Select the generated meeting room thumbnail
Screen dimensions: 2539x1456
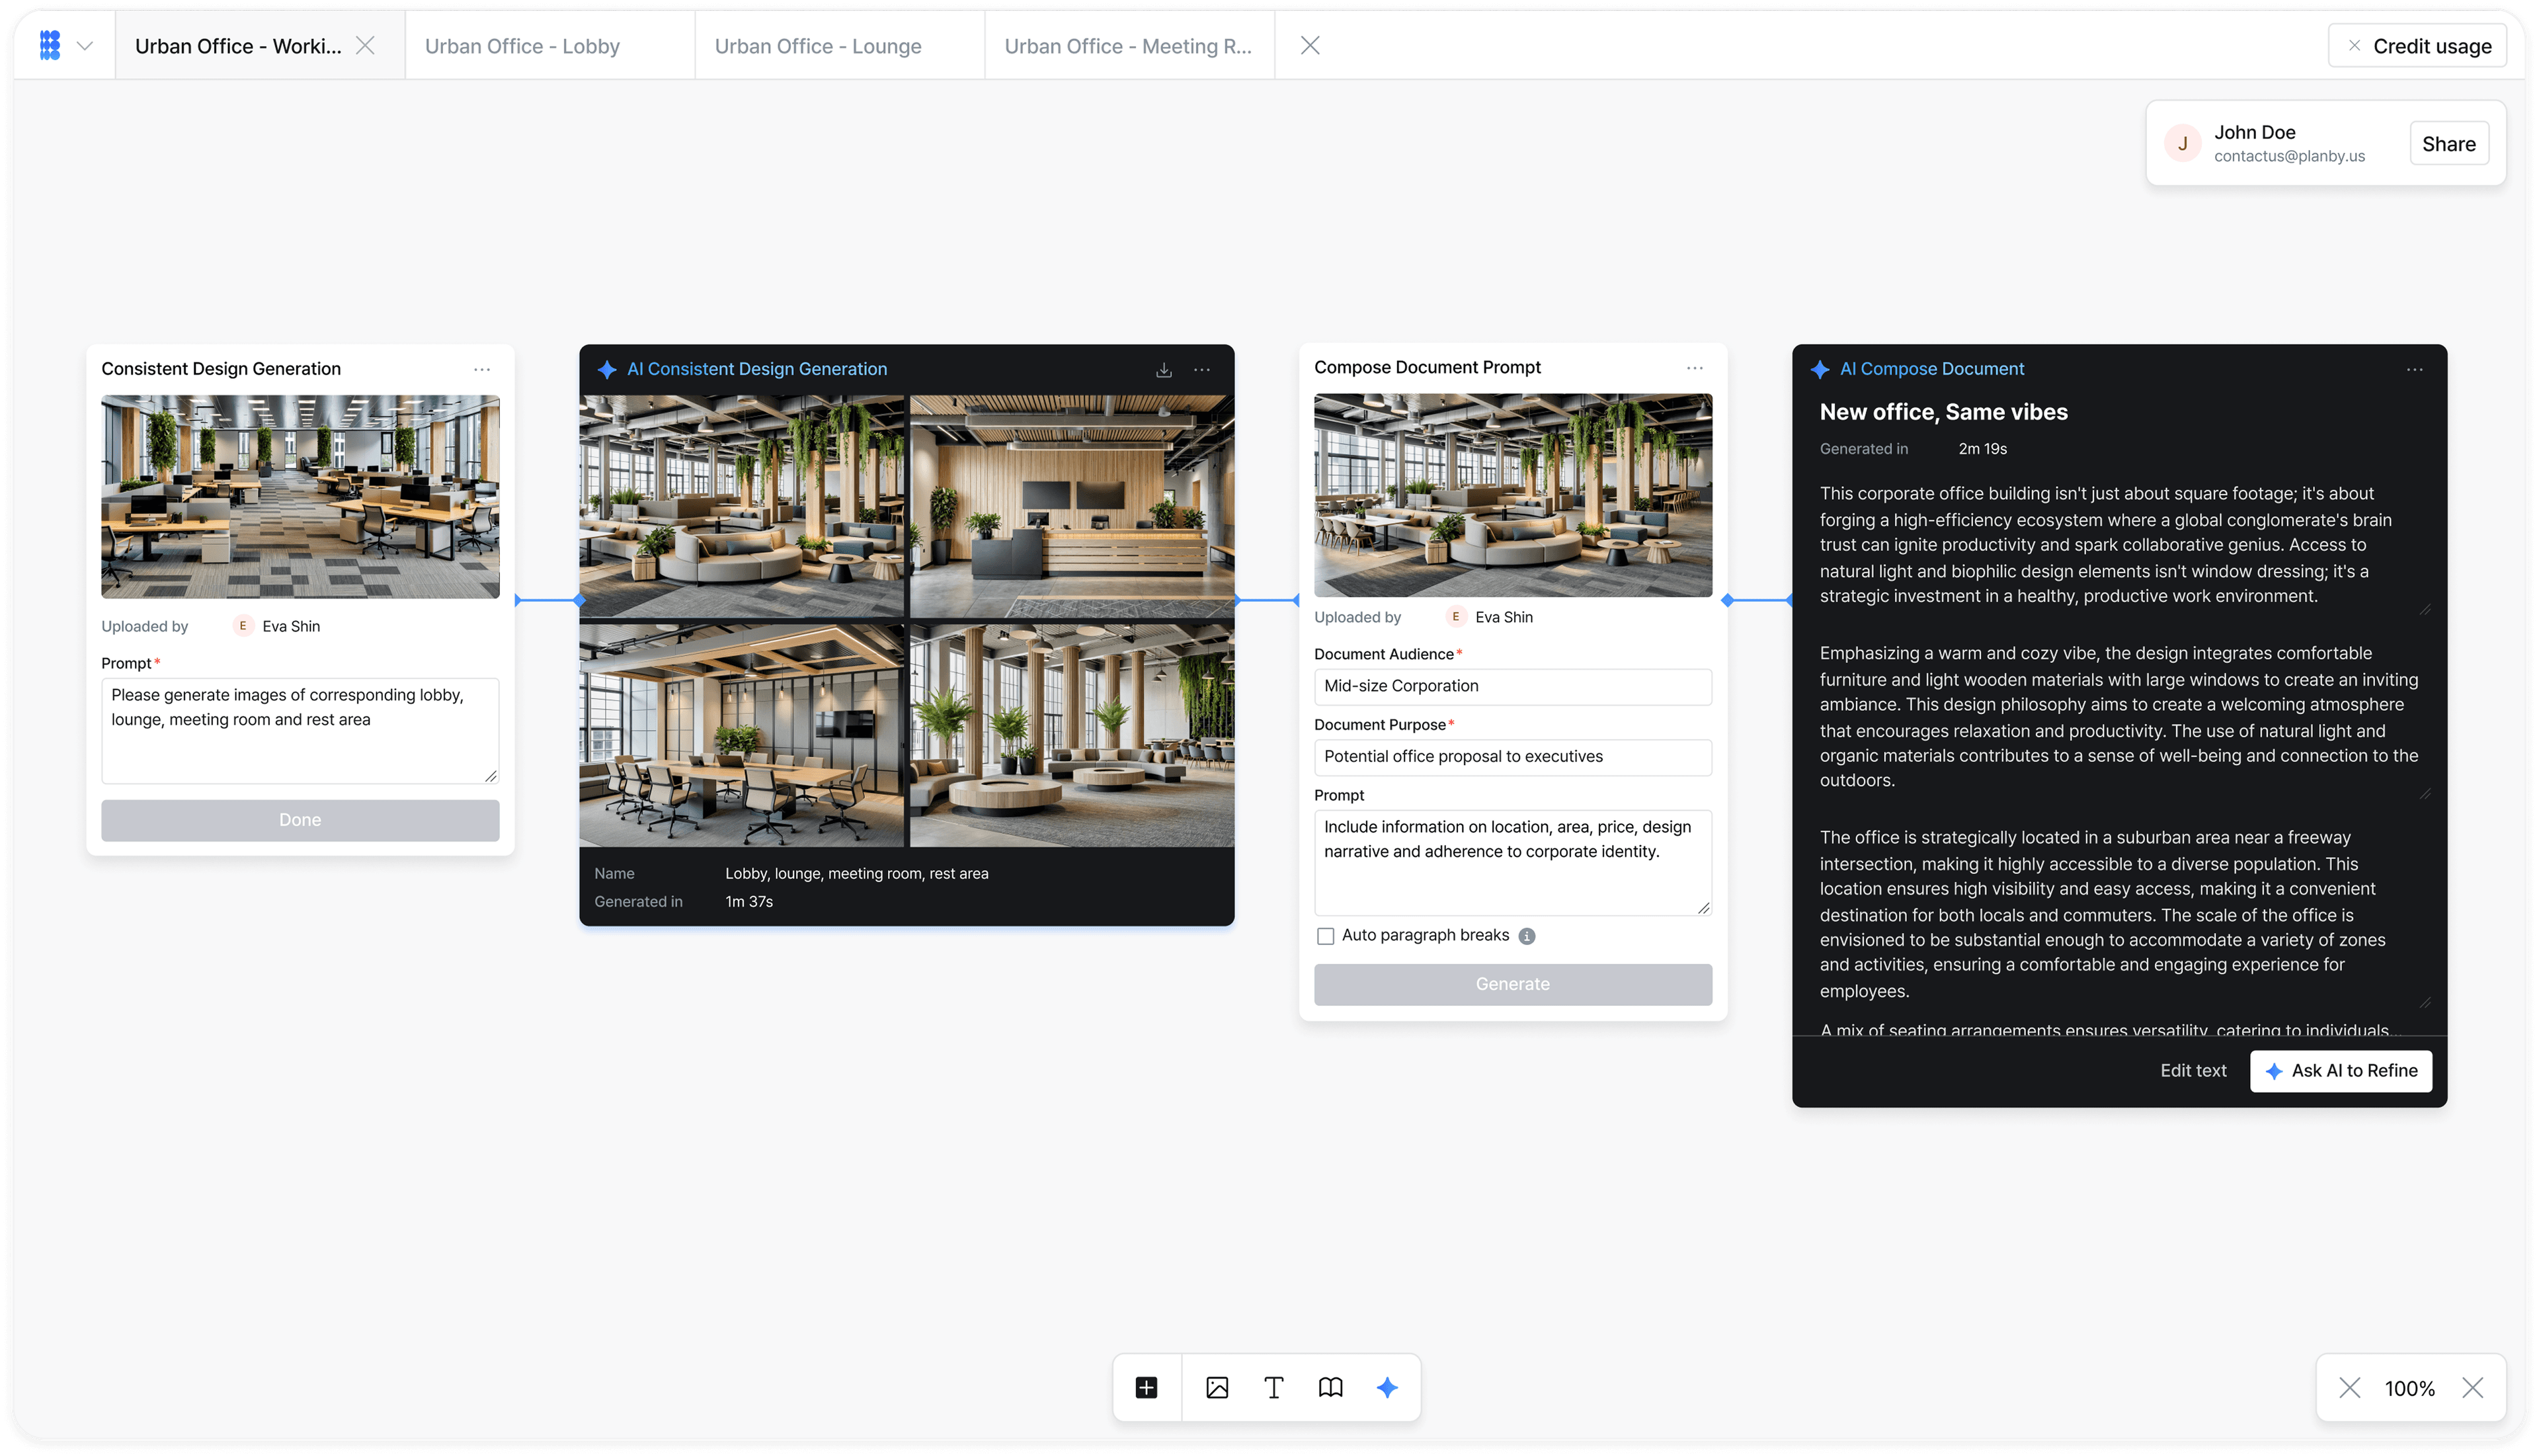pyautogui.click(x=741, y=736)
